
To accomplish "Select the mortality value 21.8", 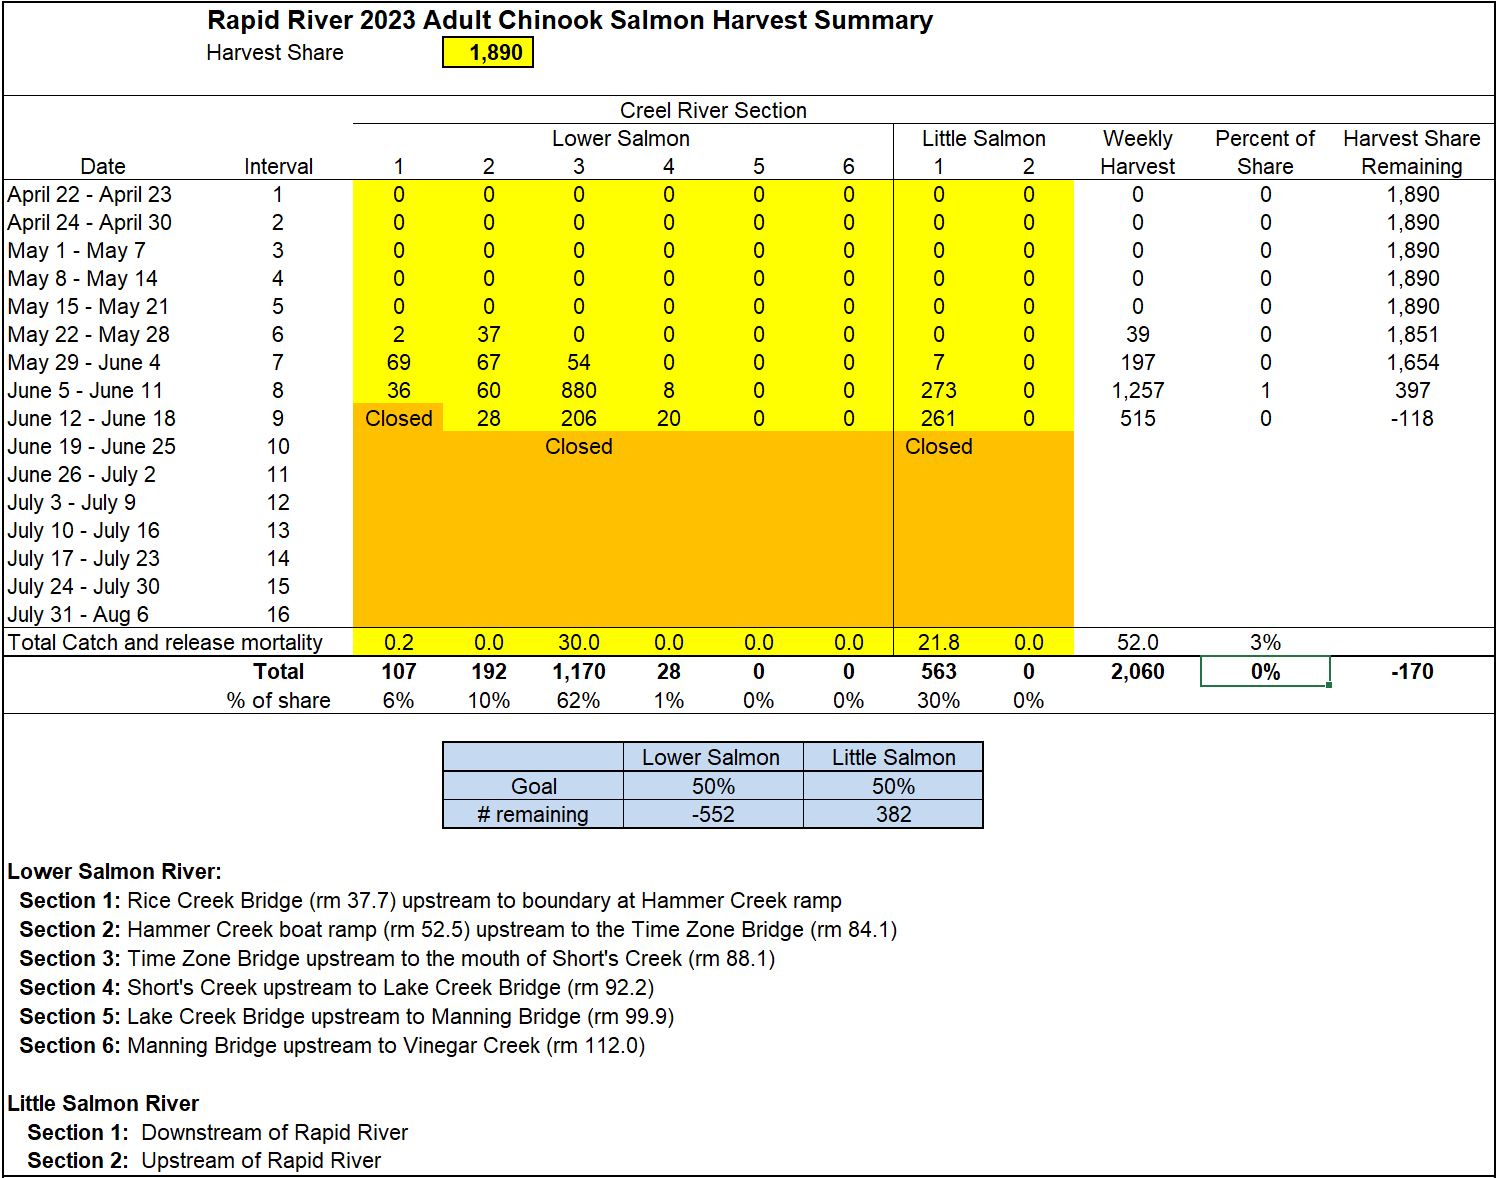I will pos(938,642).
